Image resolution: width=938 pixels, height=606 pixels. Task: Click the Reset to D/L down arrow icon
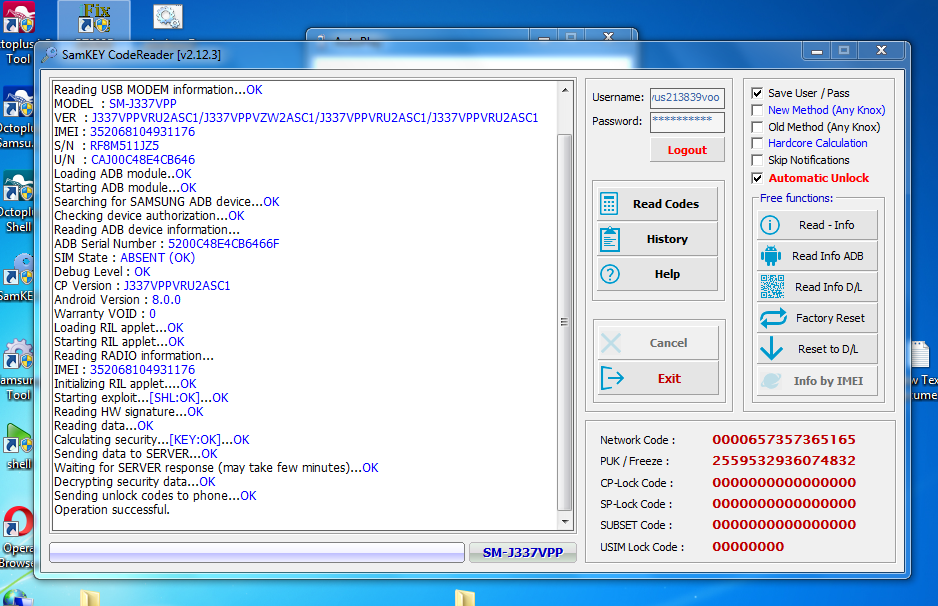pos(771,348)
